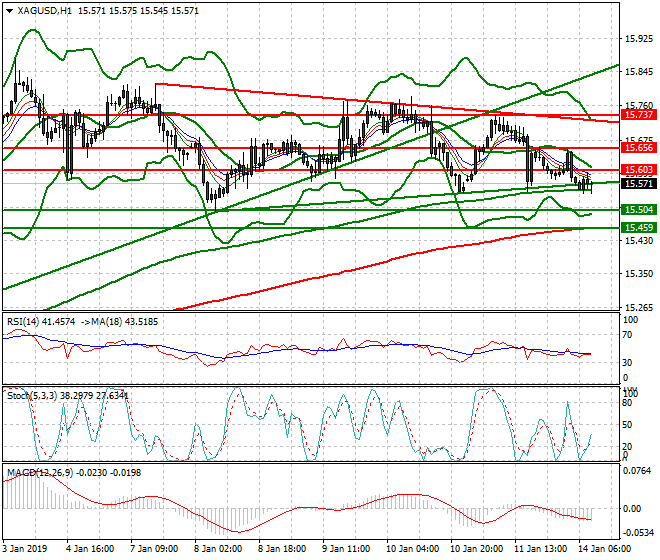Click the 11 Jan 13:00 time axis label

[541, 549]
